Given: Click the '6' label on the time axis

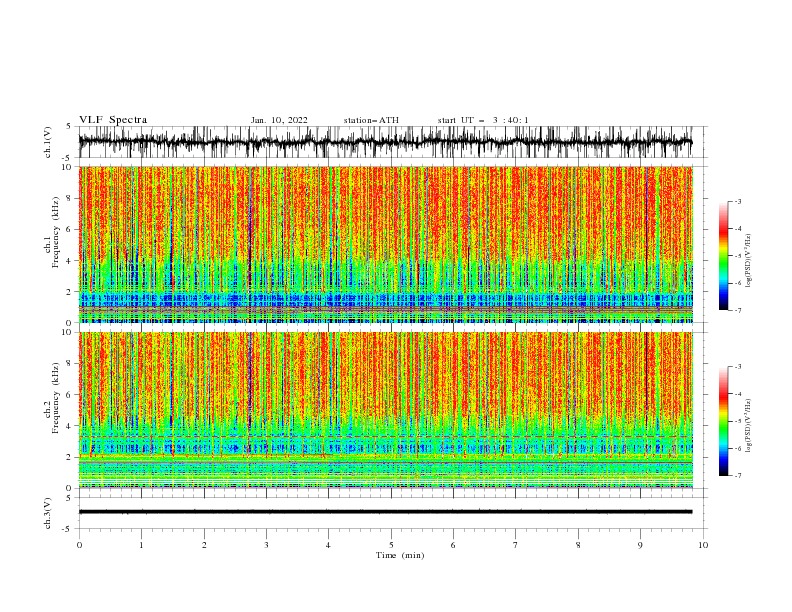Looking at the screenshot, I should coord(453,545).
